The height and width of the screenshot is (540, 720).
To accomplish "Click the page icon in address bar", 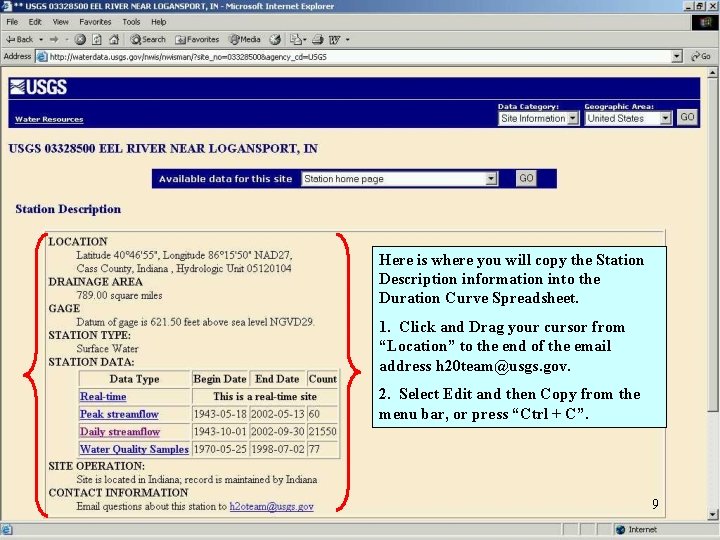I will [42, 57].
